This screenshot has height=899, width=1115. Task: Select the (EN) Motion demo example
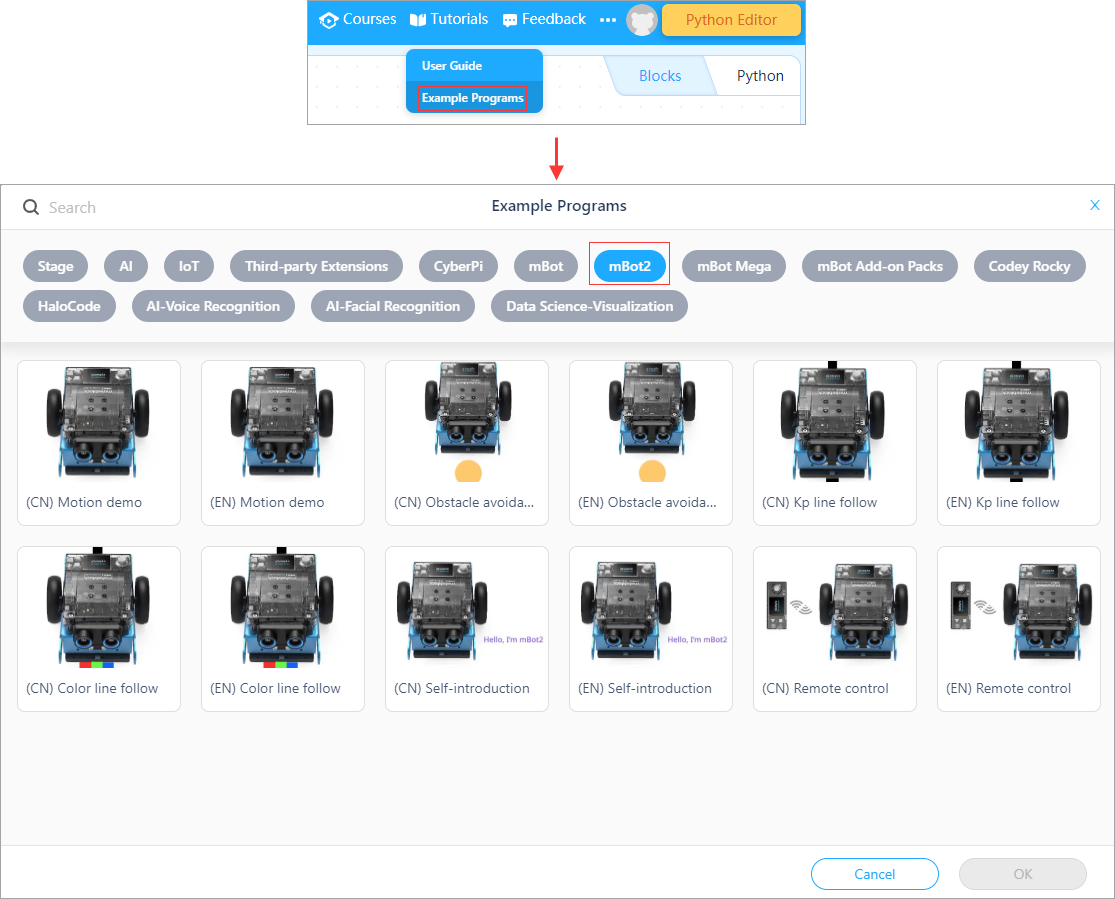283,443
